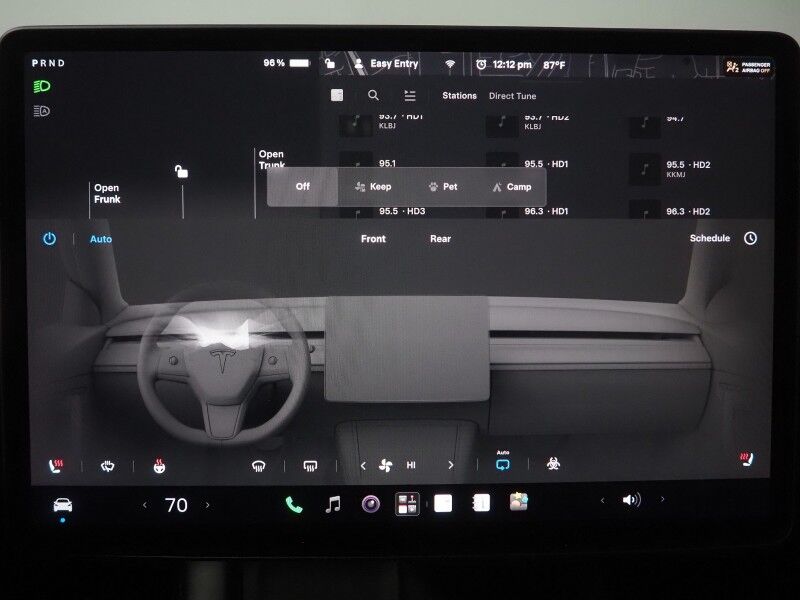Tap the volume speaker icon
800x600 pixels.
(632, 500)
